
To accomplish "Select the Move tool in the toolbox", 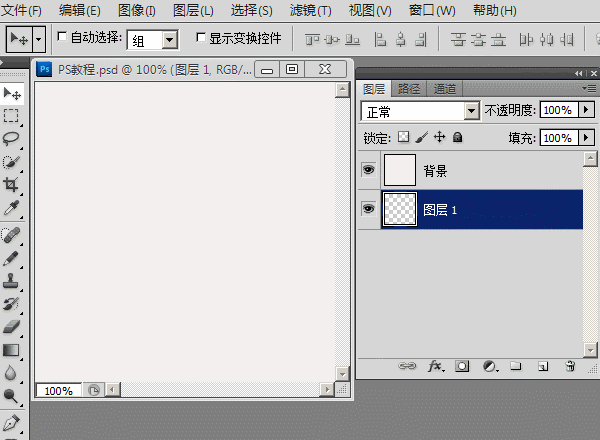I will [12, 93].
